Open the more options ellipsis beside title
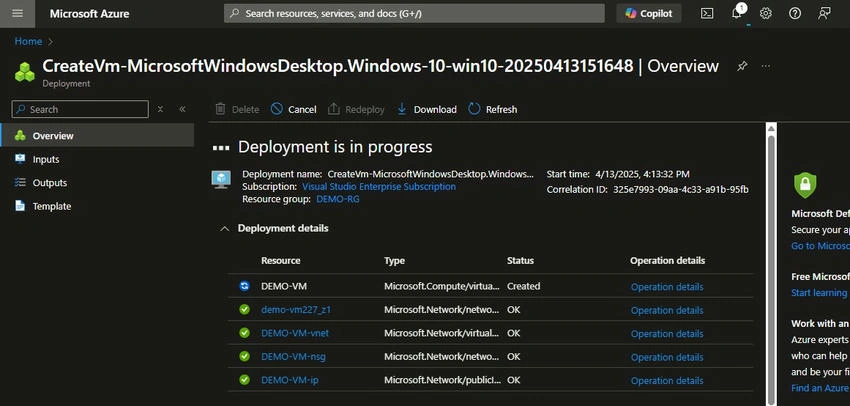Viewport: 850px width, 406px height. [765, 66]
